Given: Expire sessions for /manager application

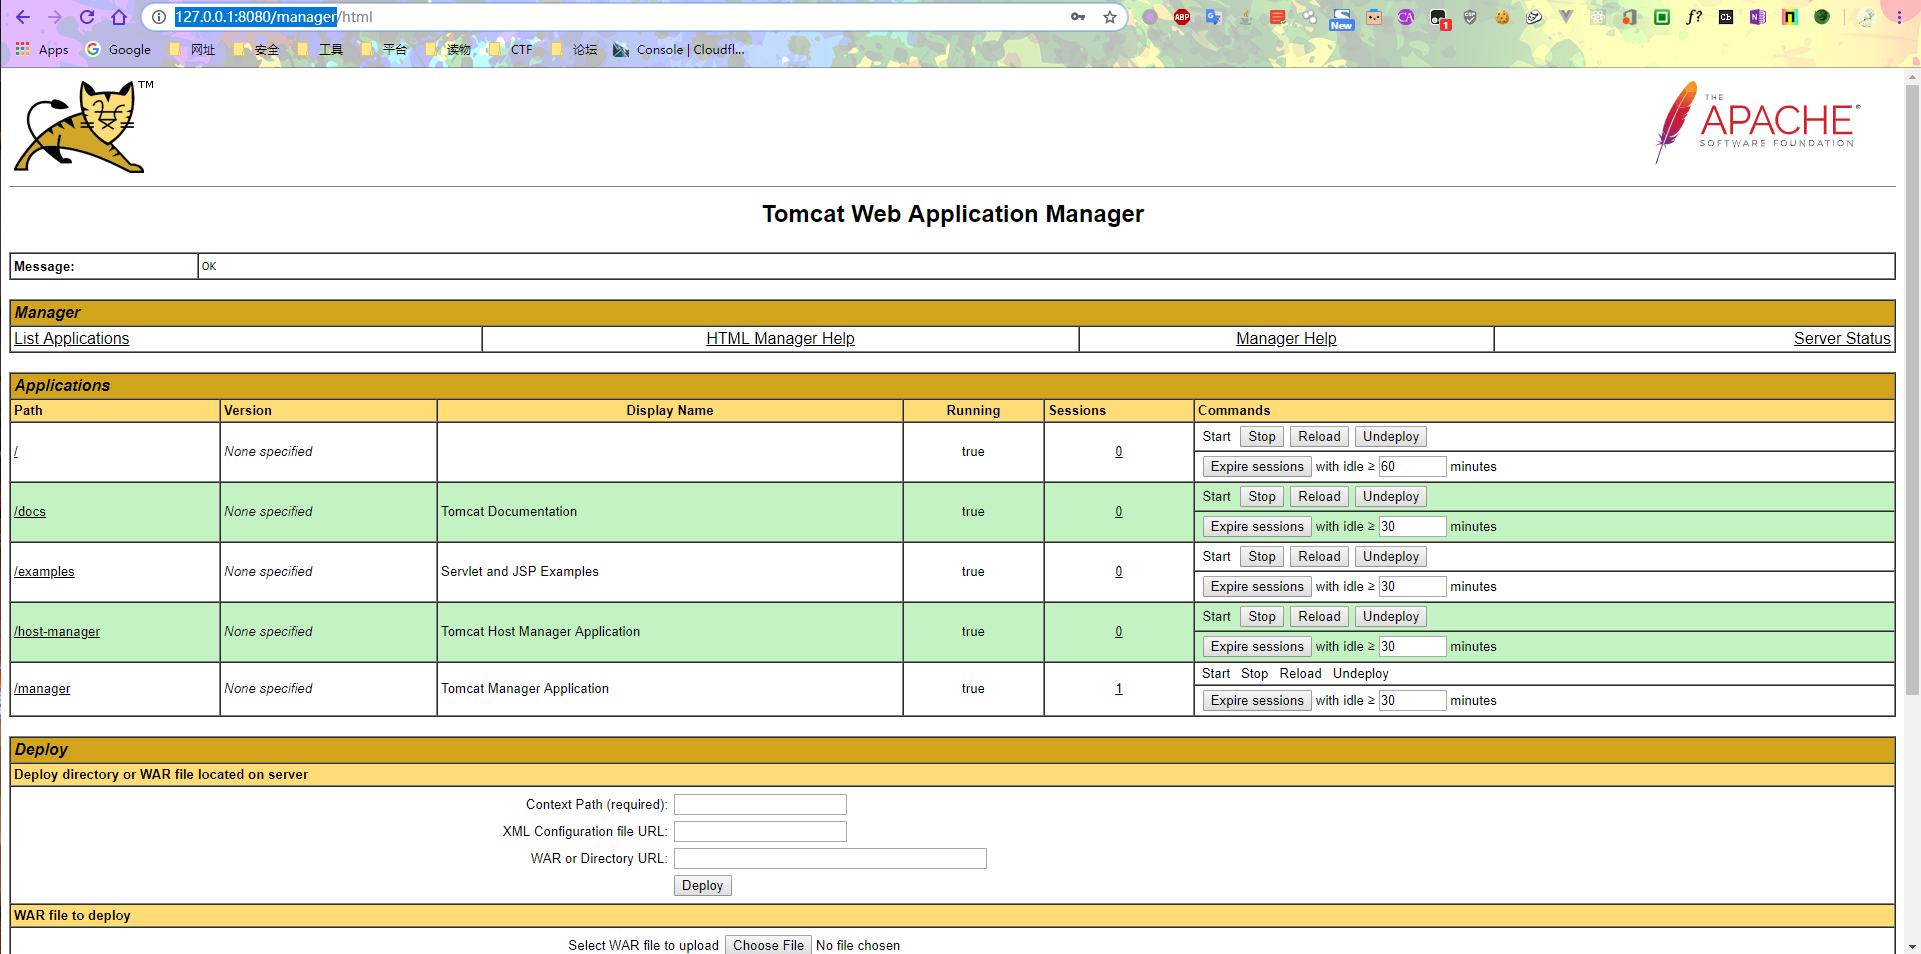Looking at the screenshot, I should coord(1257,700).
